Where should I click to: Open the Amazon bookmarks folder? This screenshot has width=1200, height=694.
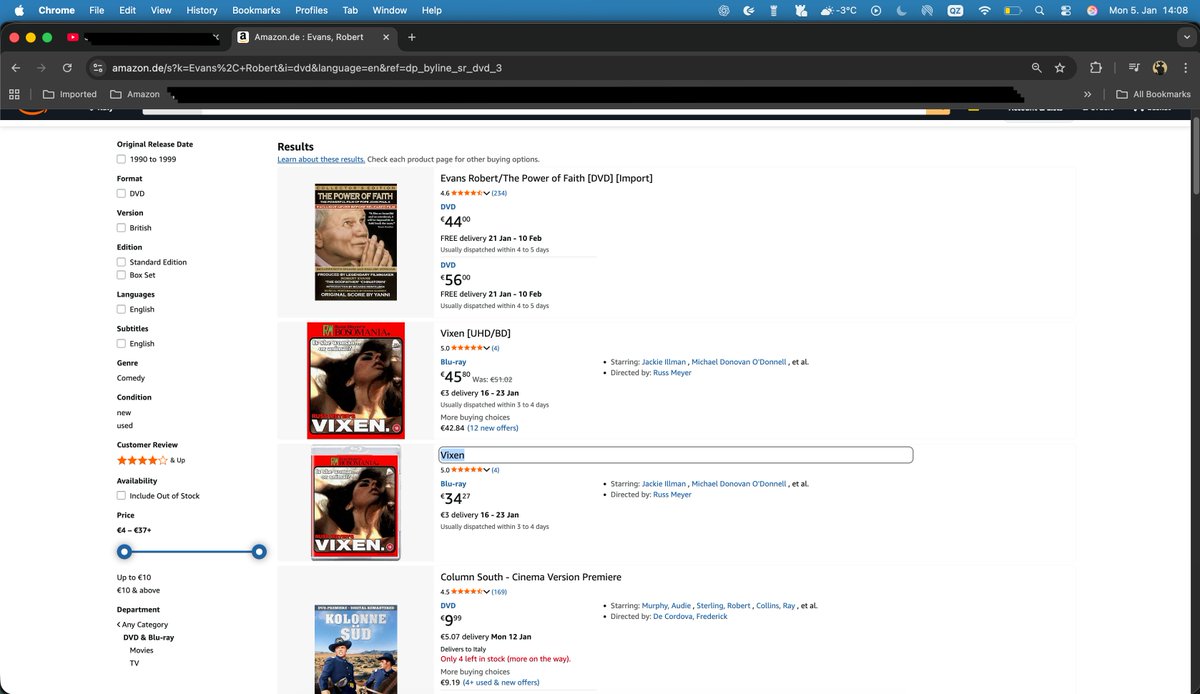coord(135,94)
